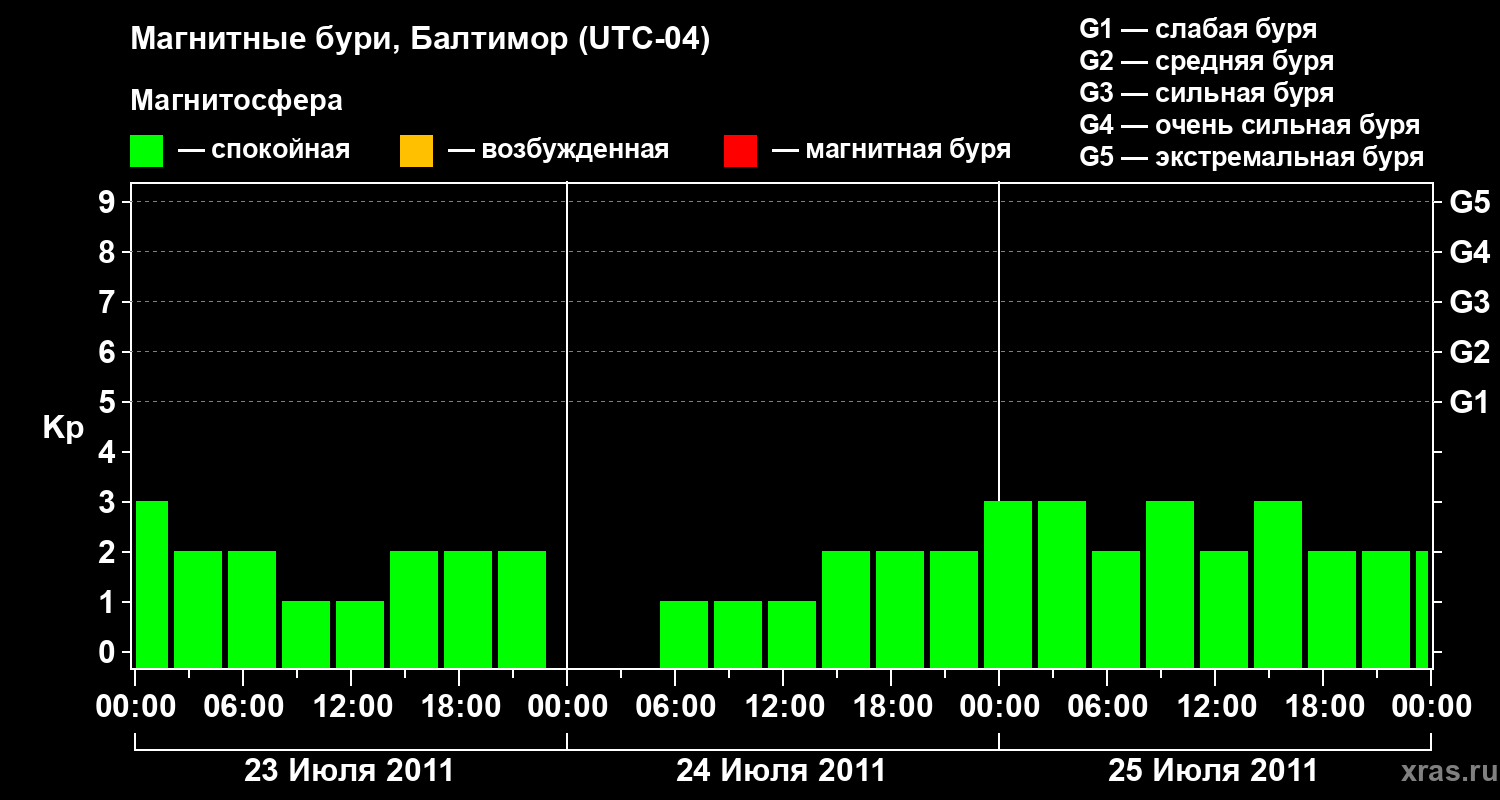Click the G1 mark on the right axis
This screenshot has height=800, width=1500.
coord(1469,402)
